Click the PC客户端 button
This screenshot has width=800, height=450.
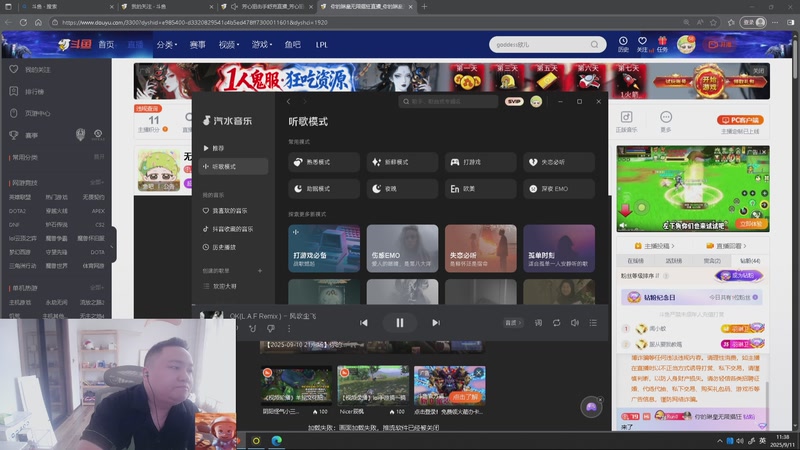(x=740, y=120)
